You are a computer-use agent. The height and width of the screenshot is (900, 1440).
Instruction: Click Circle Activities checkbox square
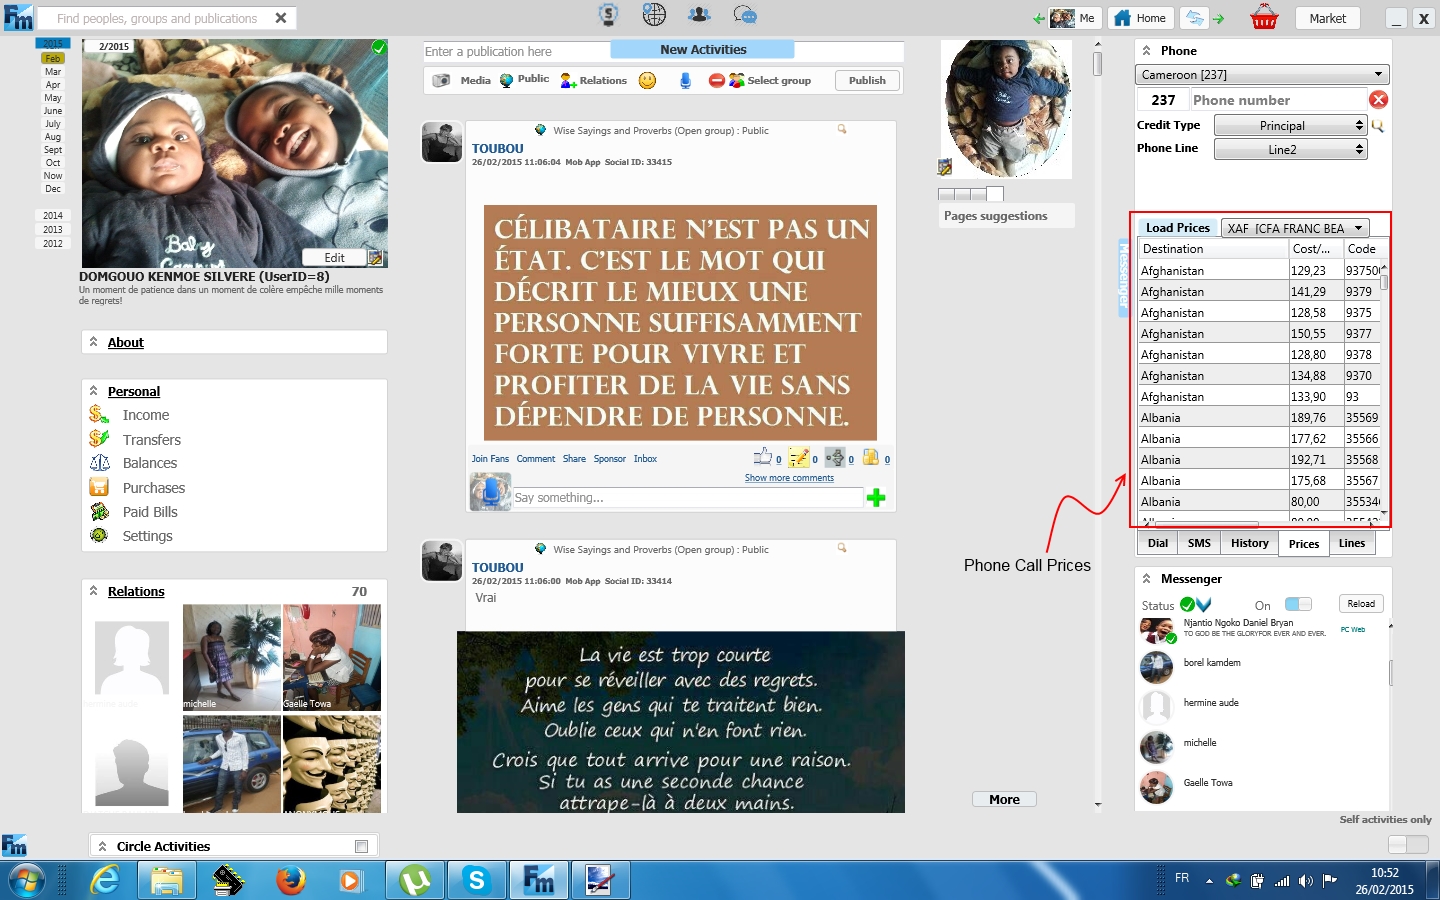pyautogui.click(x=362, y=846)
